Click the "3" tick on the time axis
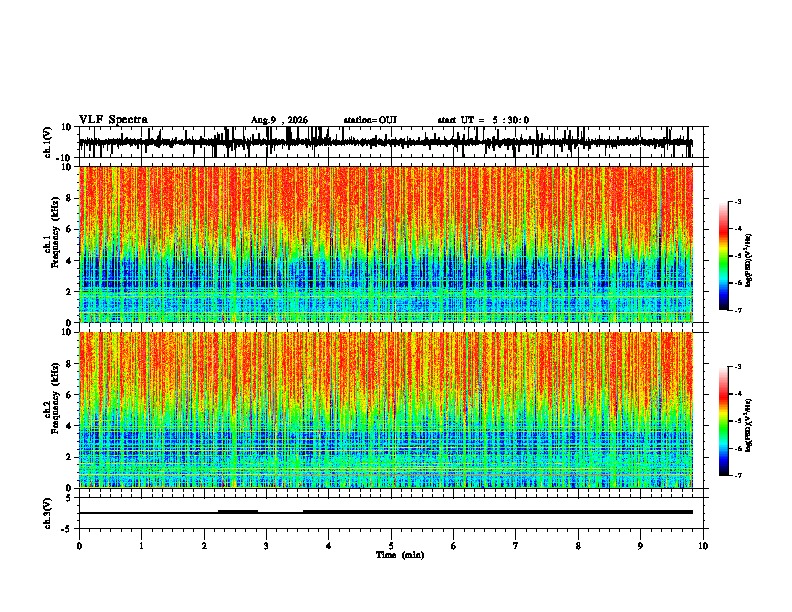Viewport: 792px width, 612px height. tap(266, 546)
